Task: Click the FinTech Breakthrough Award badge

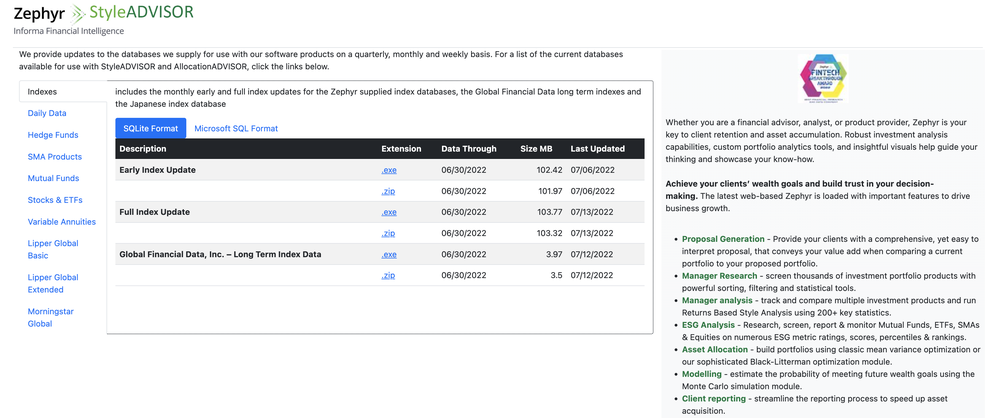Action: coord(822,78)
